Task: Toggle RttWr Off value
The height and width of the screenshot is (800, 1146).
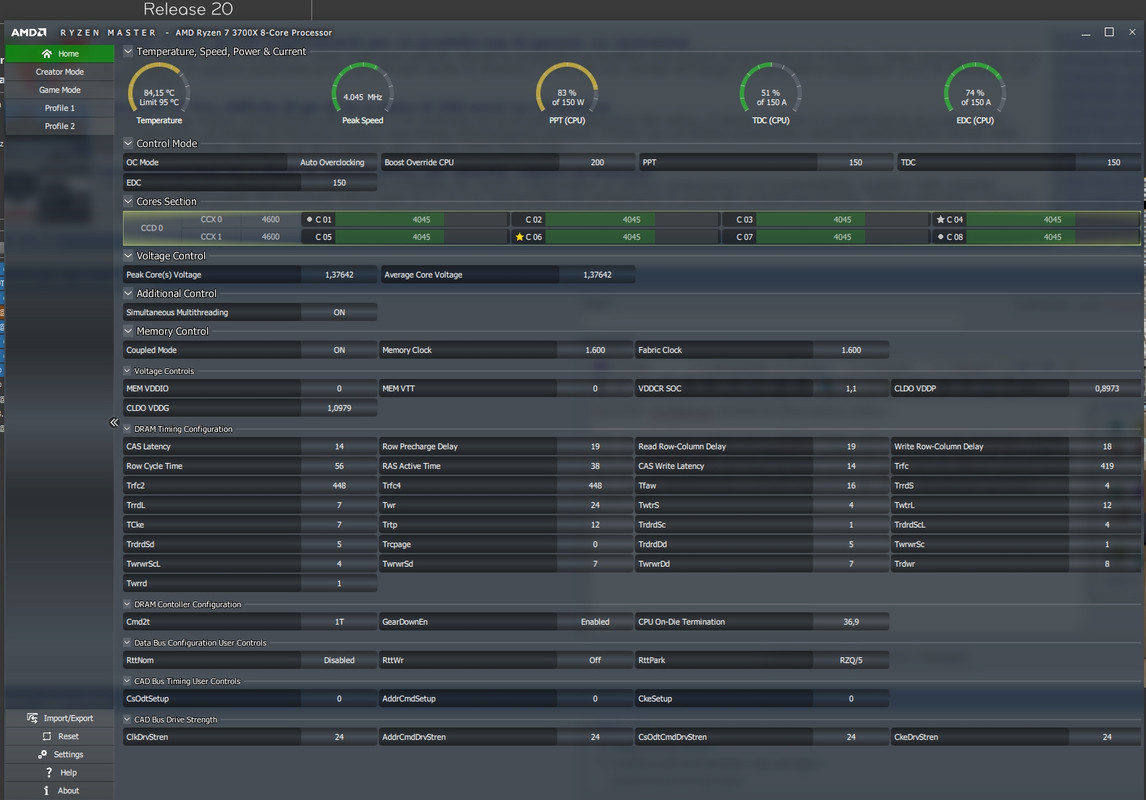Action: (x=595, y=660)
